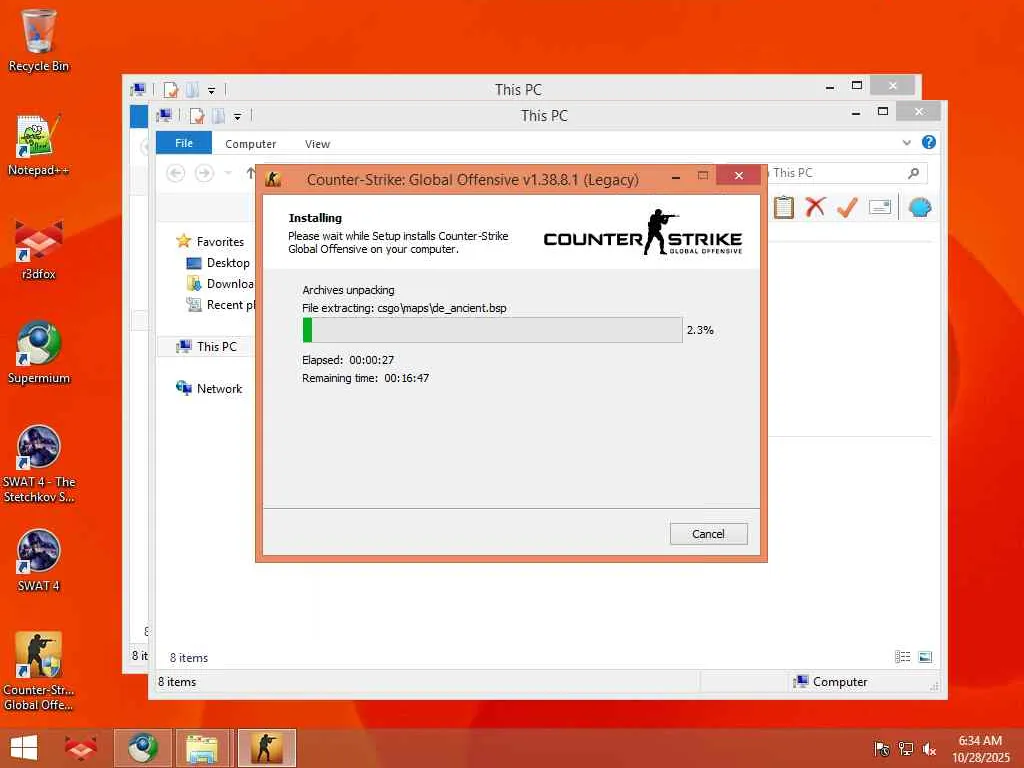Click the taskbar clock showing 6:34 AM
The image size is (1024, 768).
point(980,748)
